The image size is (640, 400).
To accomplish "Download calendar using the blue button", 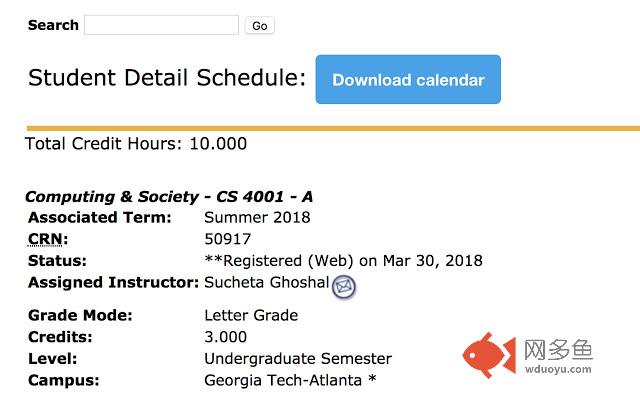I will click(408, 80).
